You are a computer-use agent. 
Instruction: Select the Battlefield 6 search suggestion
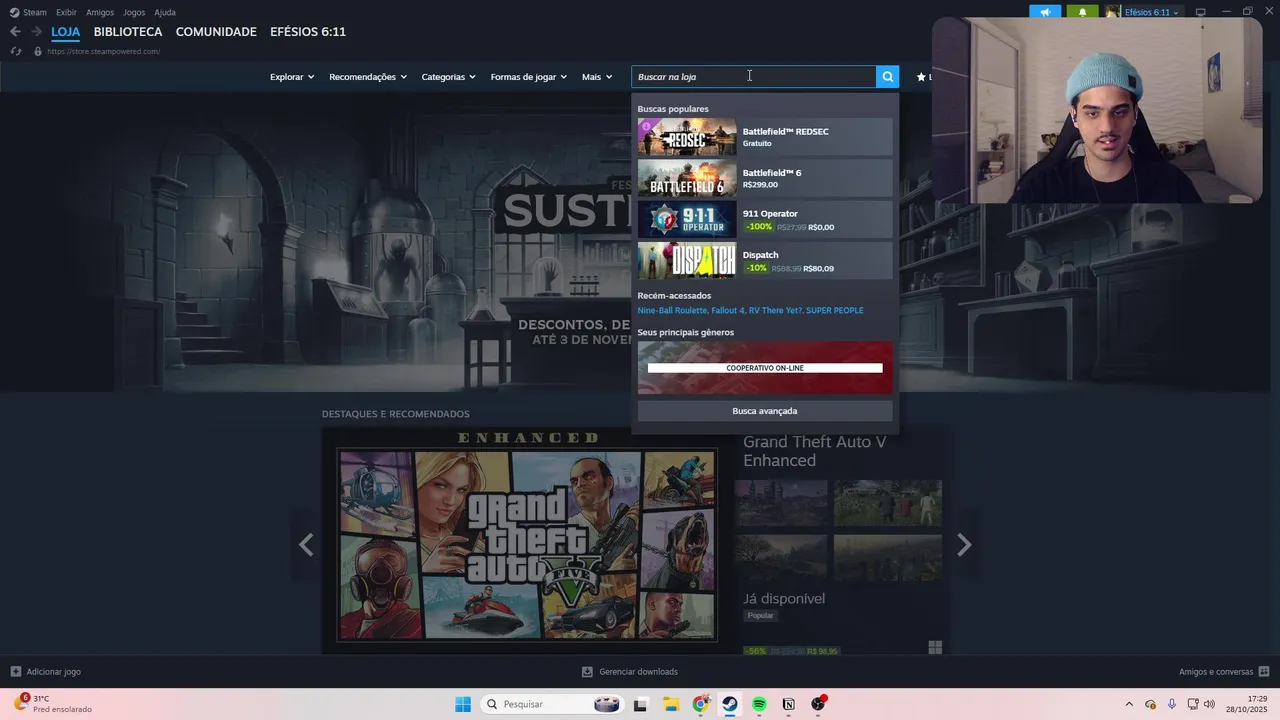[765, 178]
